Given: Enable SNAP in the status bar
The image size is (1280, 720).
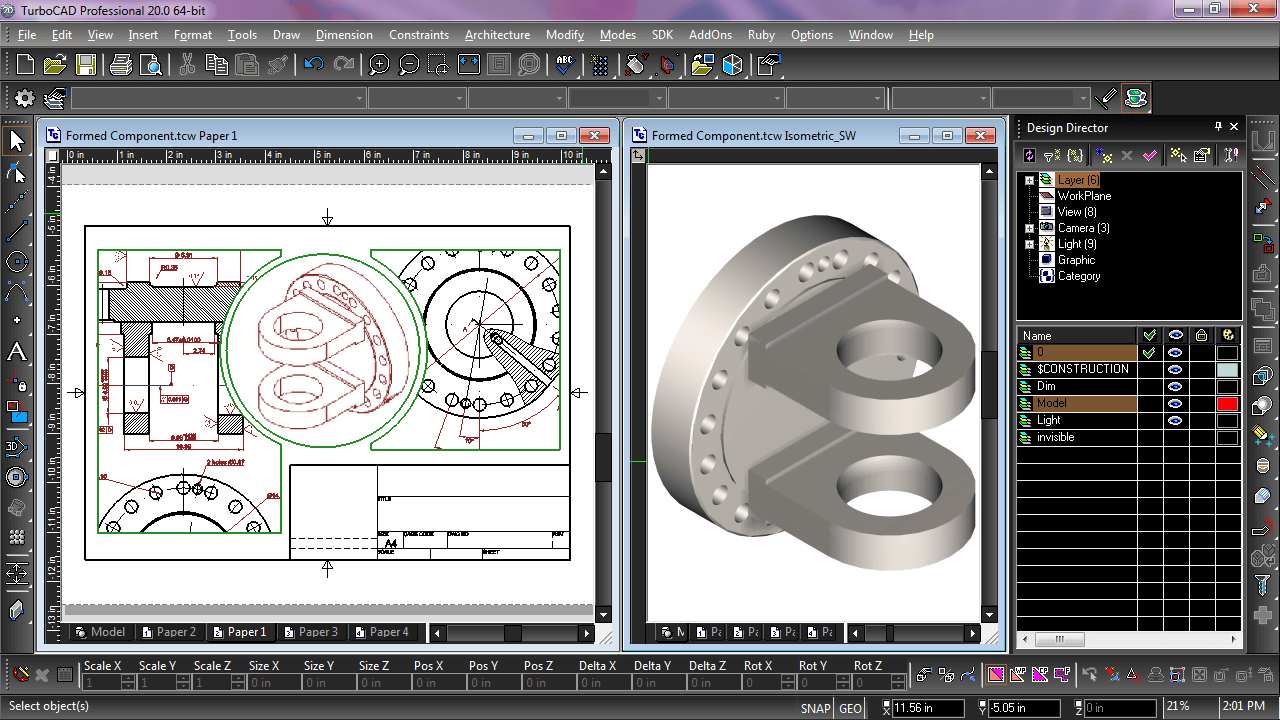Looking at the screenshot, I should tap(815, 707).
